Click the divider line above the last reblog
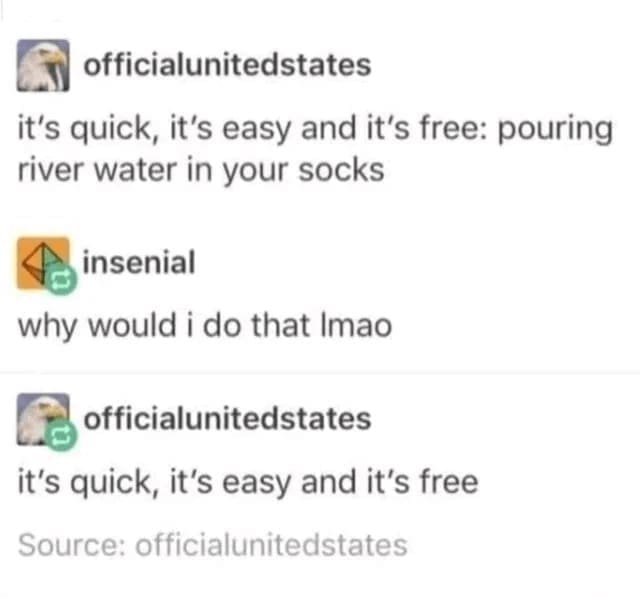Viewport: 640px width, 598px height. tap(320, 373)
